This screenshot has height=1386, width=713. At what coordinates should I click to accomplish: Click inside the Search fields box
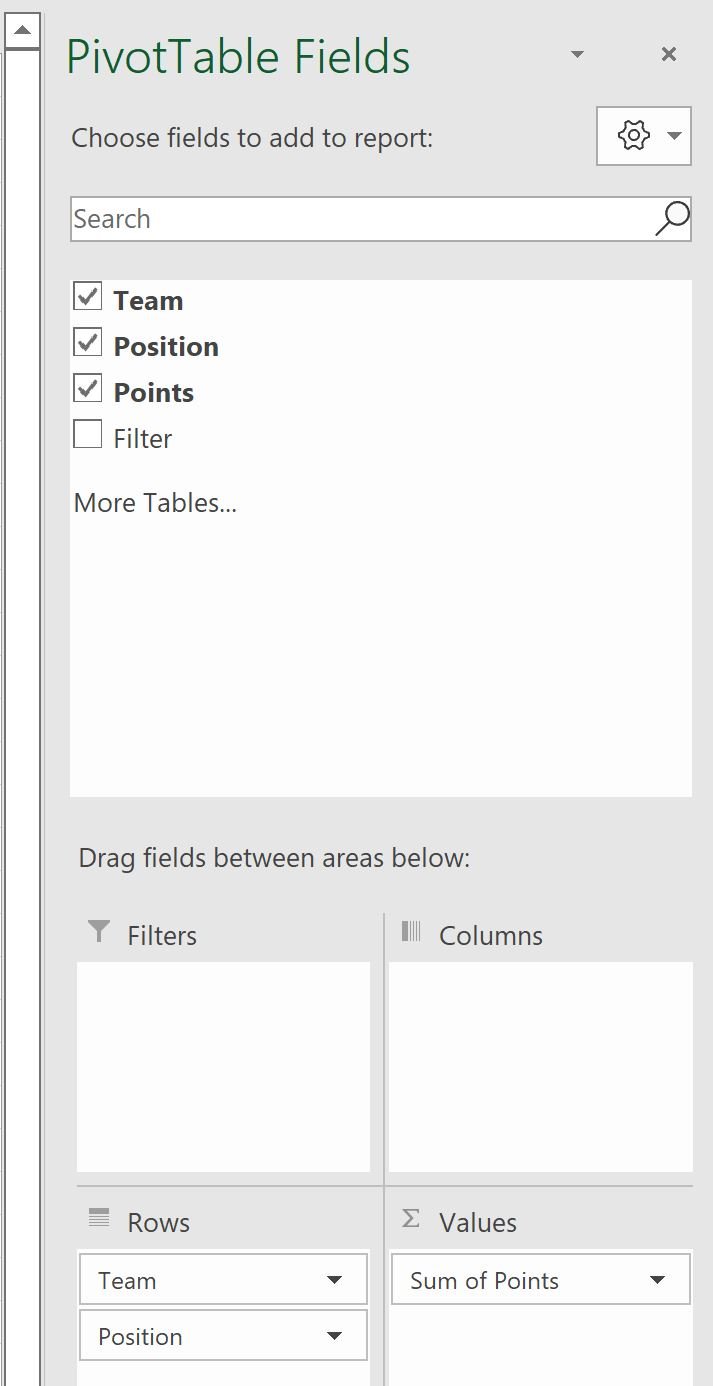tap(360, 219)
